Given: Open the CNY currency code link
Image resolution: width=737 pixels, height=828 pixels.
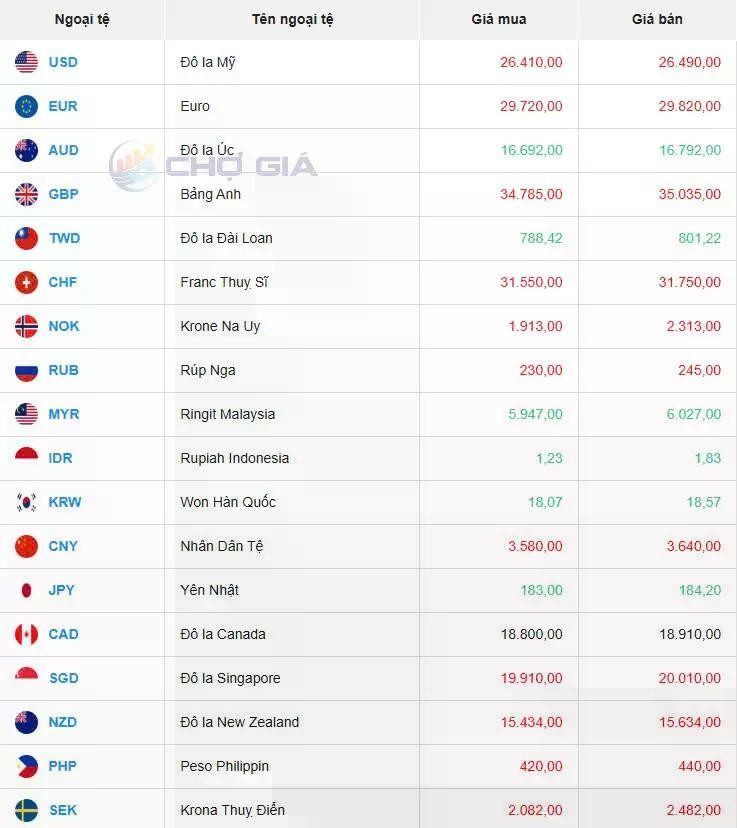Looking at the screenshot, I should point(63,546).
